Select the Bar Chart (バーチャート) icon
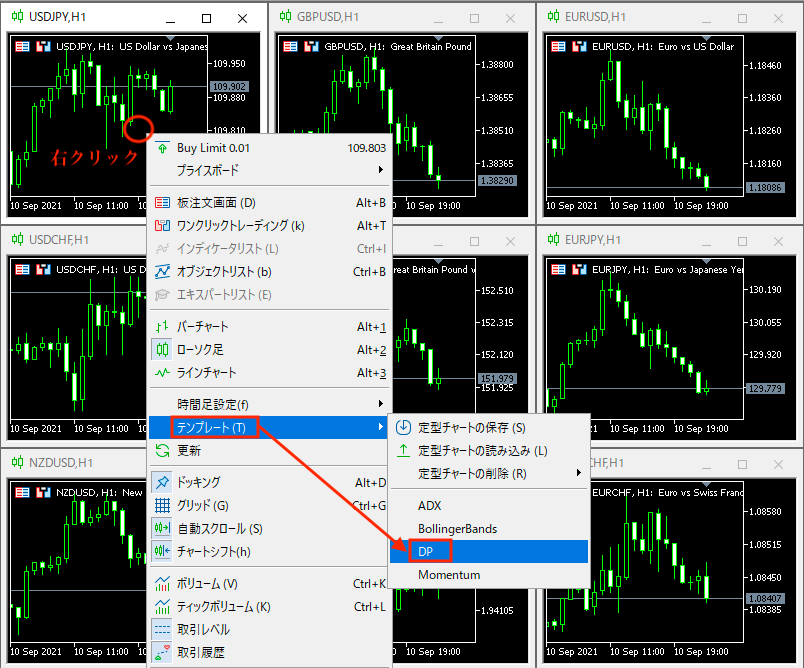 coord(162,327)
